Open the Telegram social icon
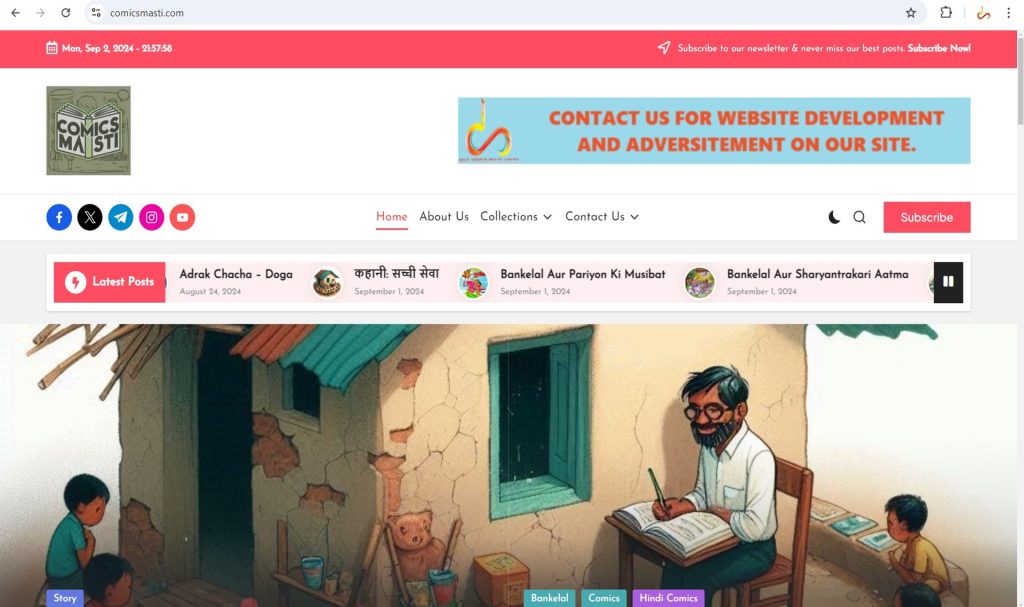Viewport: 1024px width, 607px height. pyautogui.click(x=121, y=217)
